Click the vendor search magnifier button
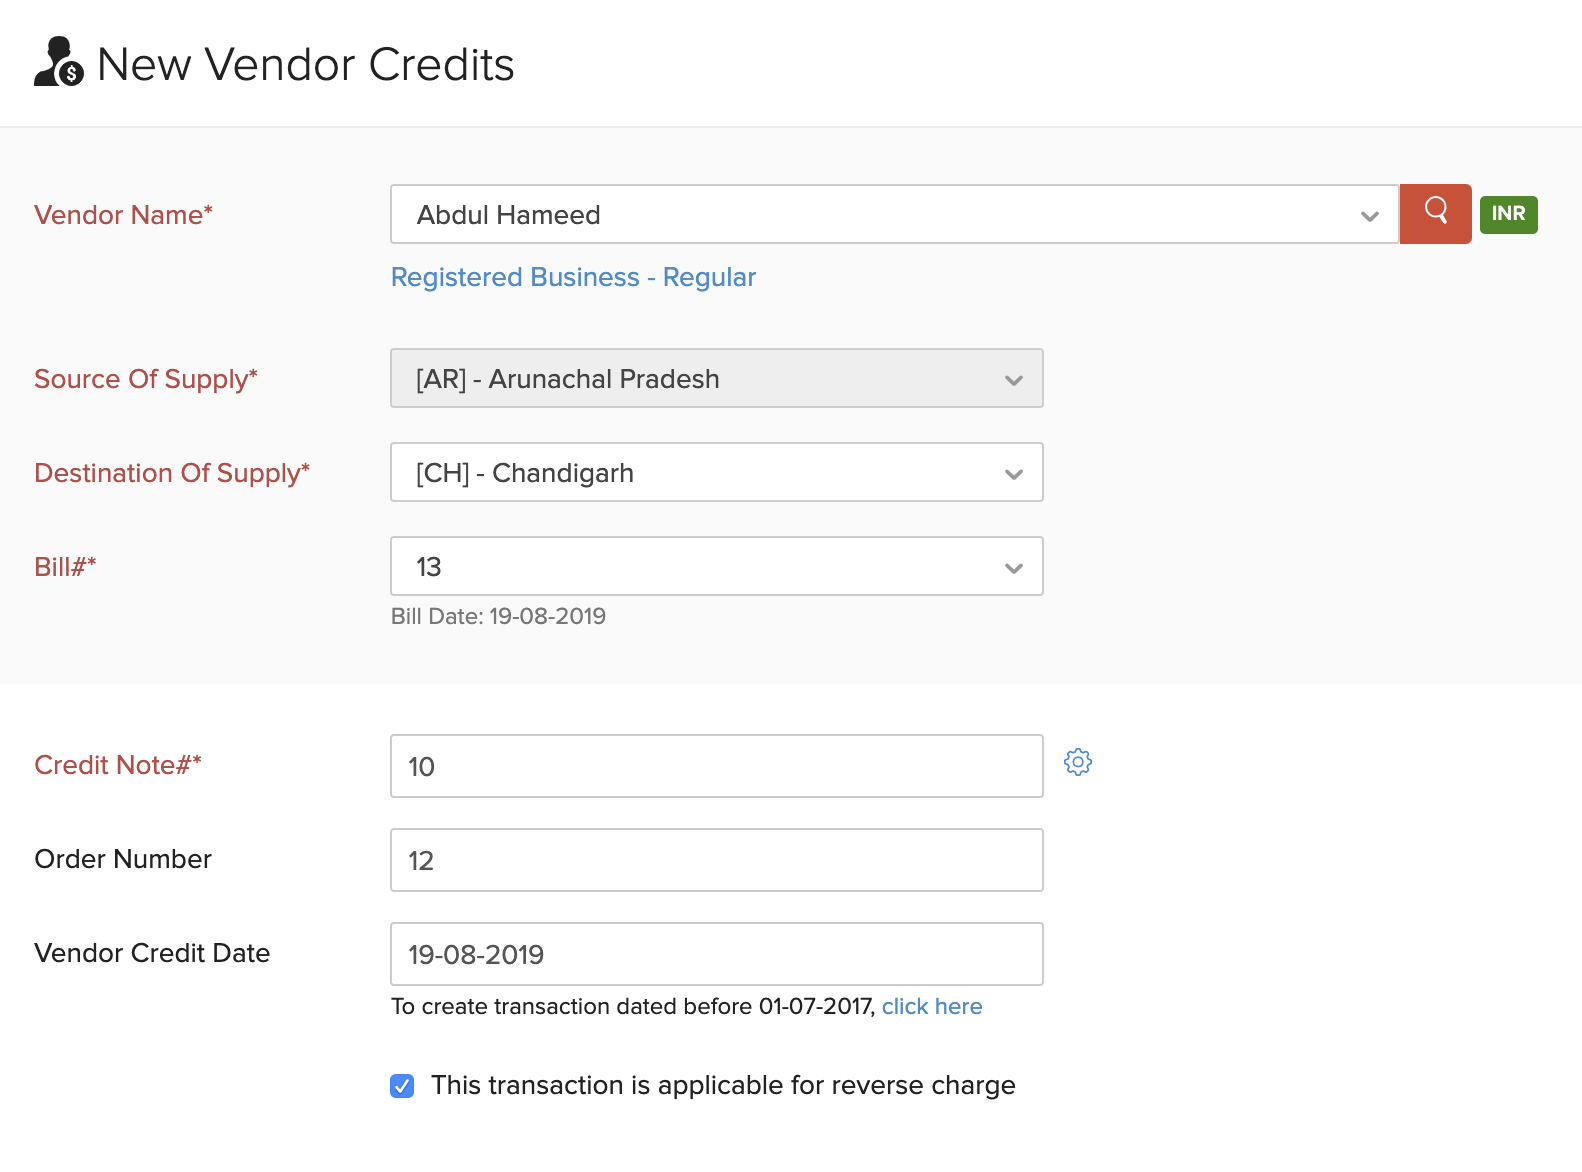Image resolution: width=1582 pixels, height=1172 pixels. tap(1435, 213)
